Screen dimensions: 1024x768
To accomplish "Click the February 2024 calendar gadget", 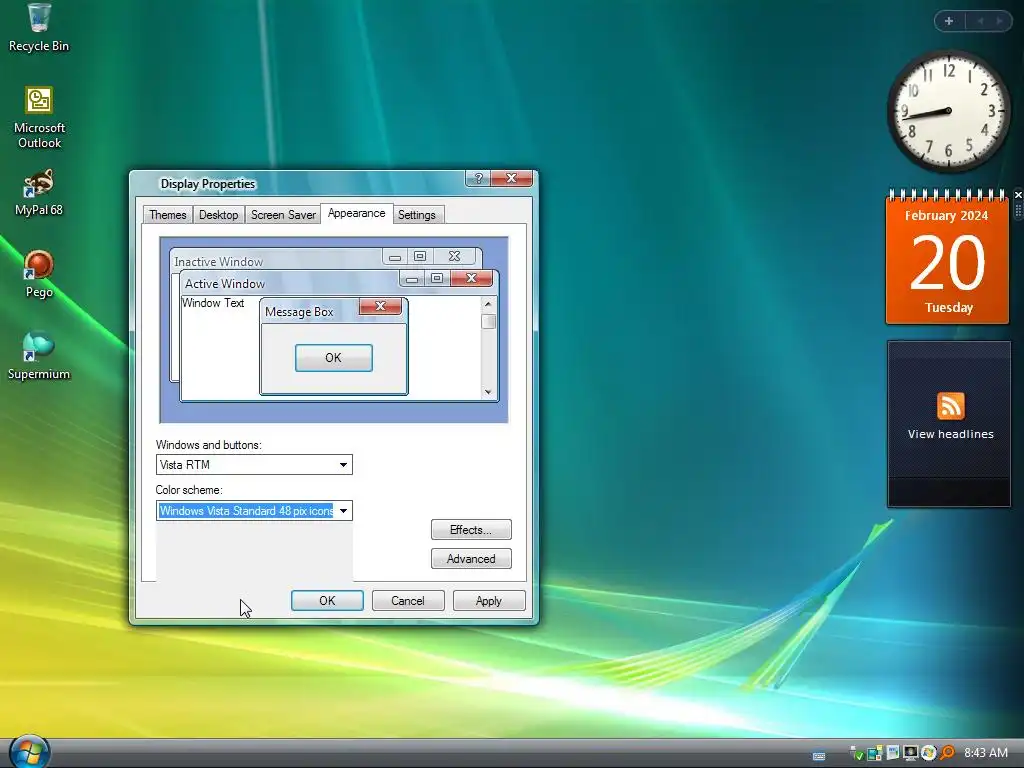I will (947, 258).
